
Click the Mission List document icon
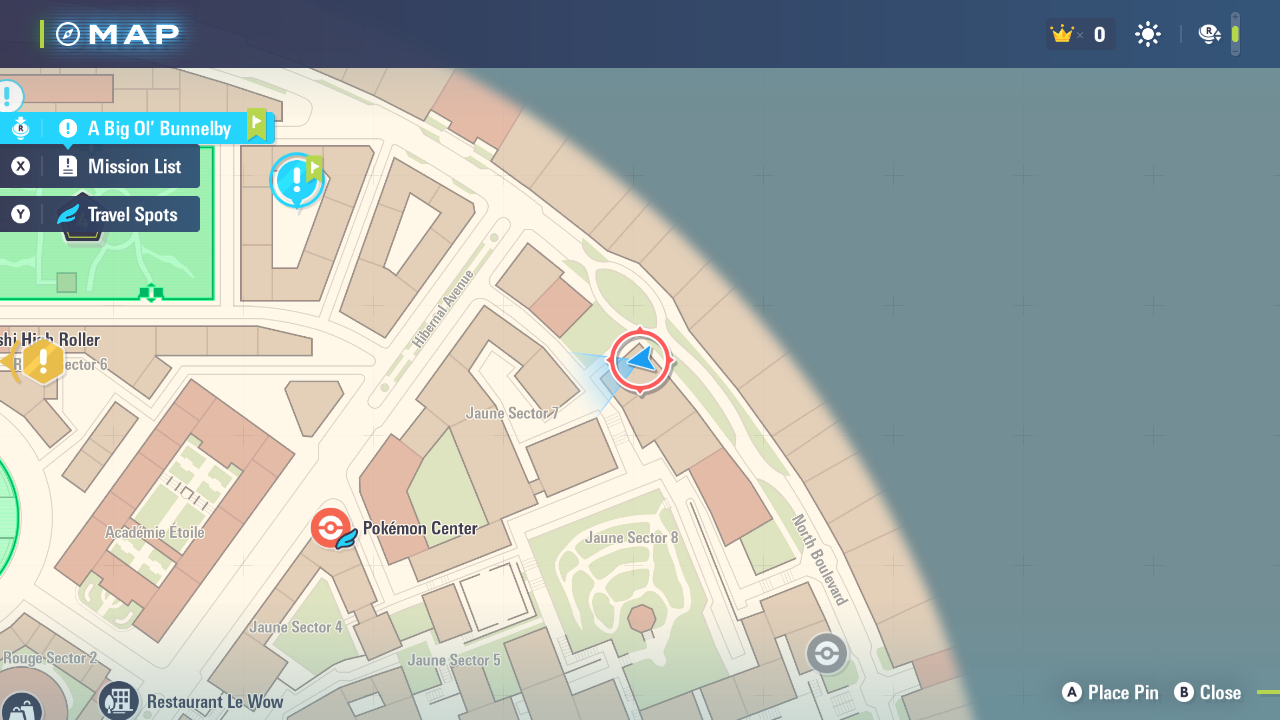pyautogui.click(x=68, y=166)
